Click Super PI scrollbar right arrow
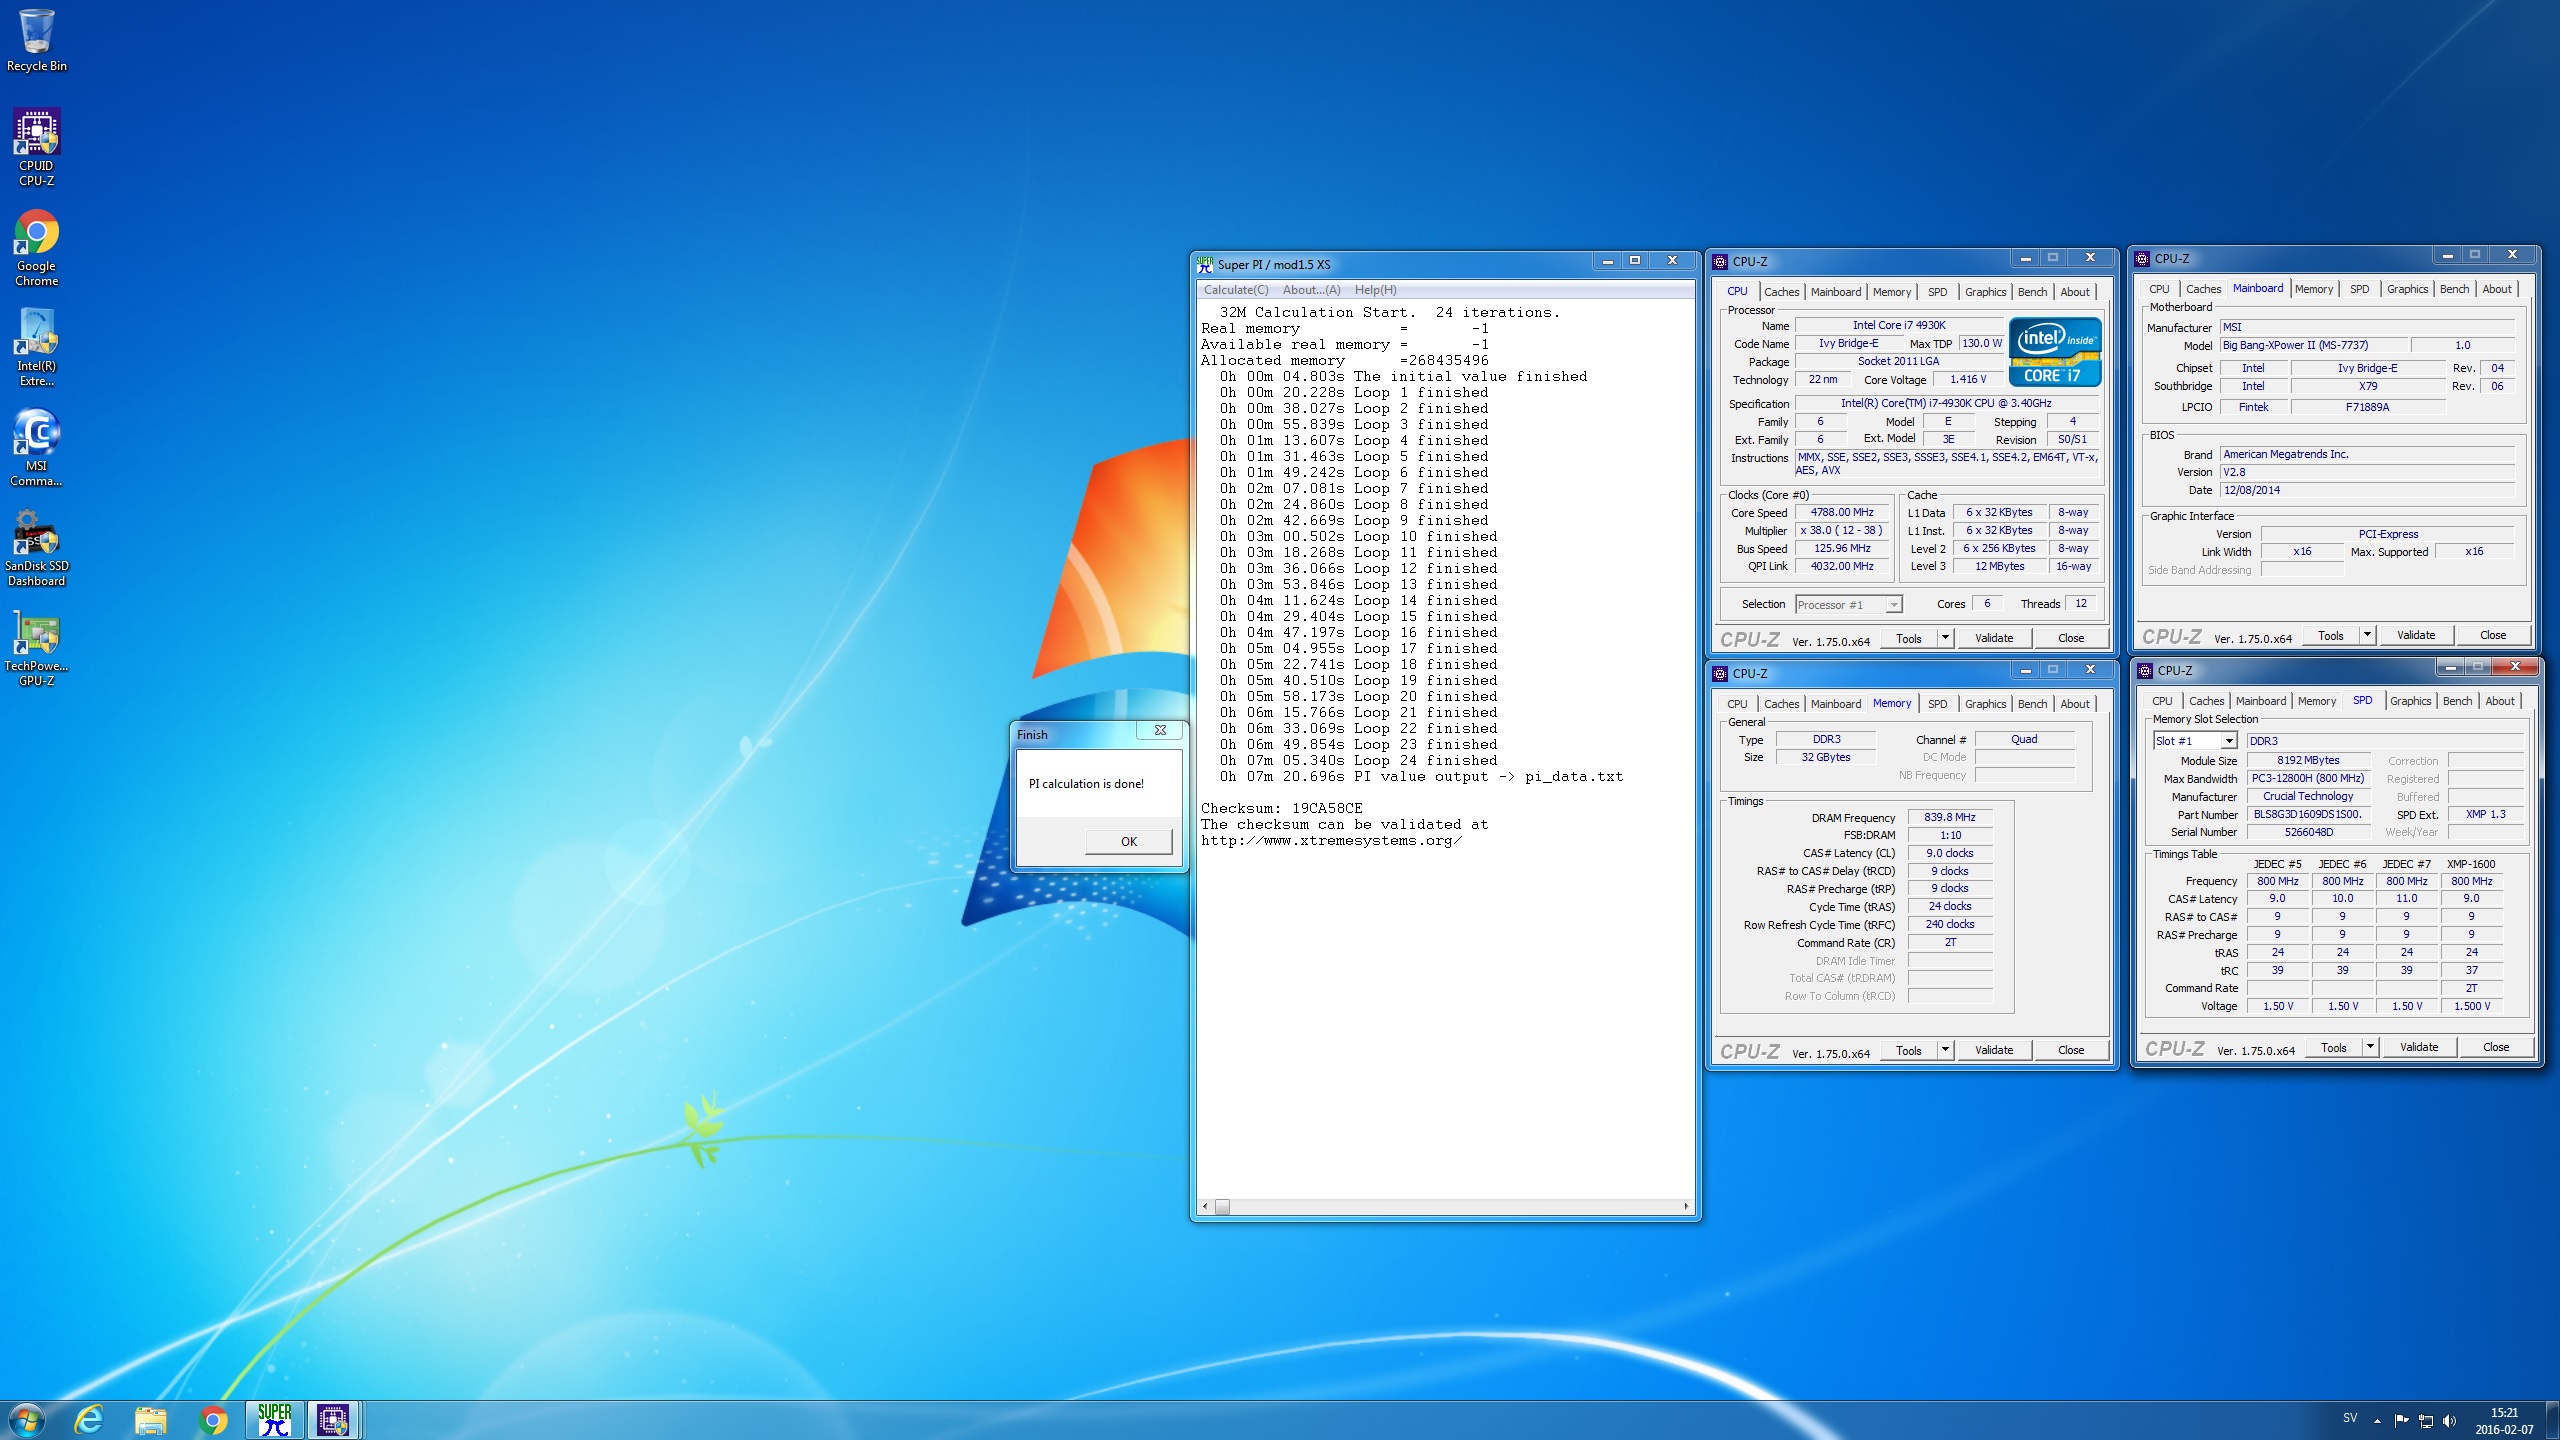Screen dimensions: 2560x1440 click(1686, 1207)
